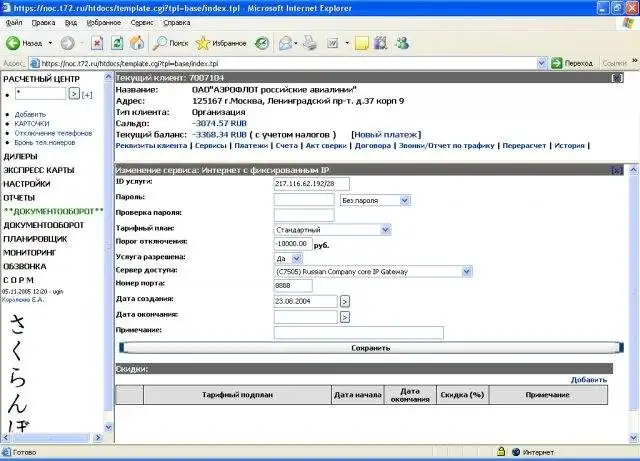Click the Добавить link above discounts table
The height and width of the screenshot is (461, 640).
point(588,380)
